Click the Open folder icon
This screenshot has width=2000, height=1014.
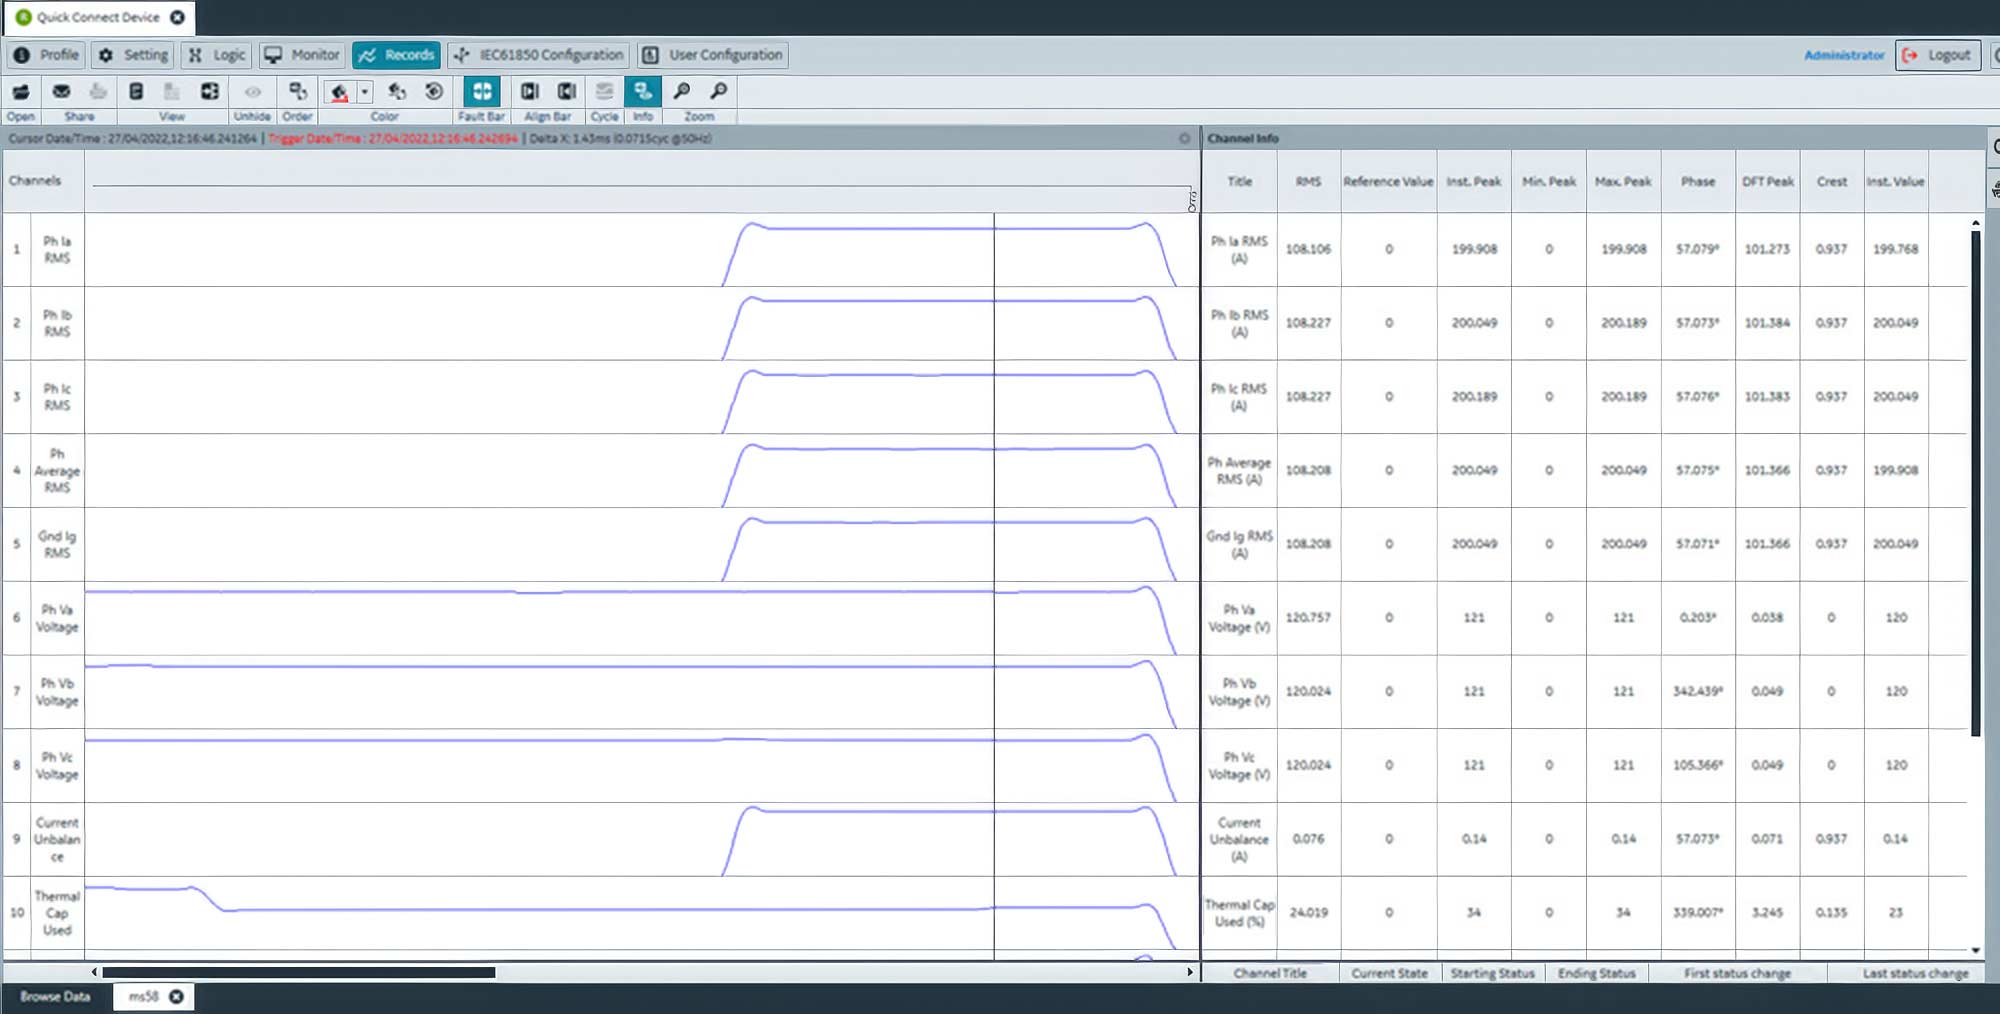pos(21,92)
